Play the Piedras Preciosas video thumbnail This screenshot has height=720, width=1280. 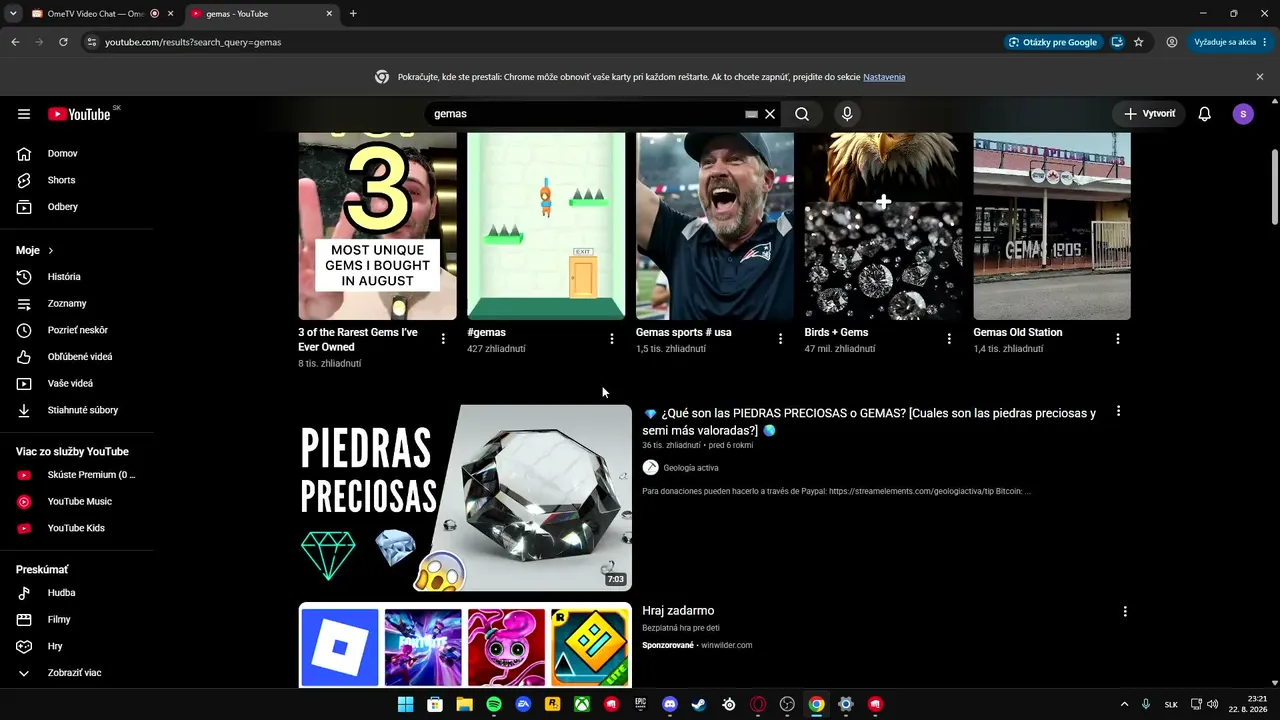465,498
